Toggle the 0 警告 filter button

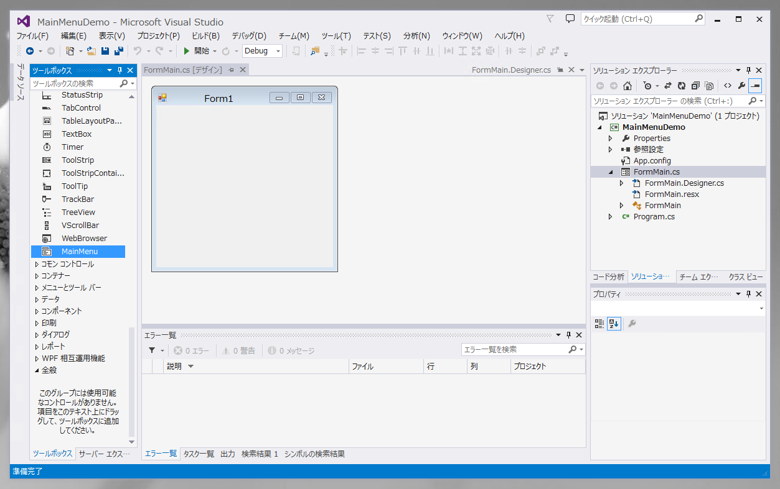[x=238, y=351]
